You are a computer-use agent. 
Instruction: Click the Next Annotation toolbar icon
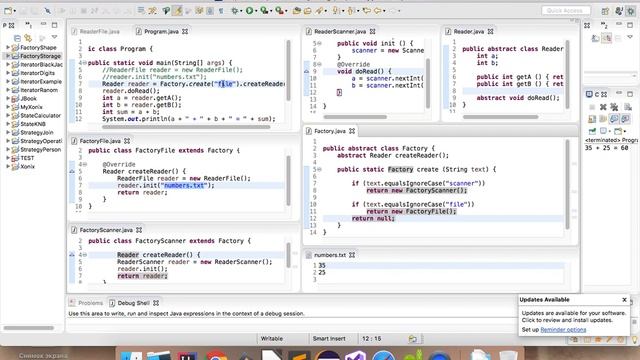336,11
